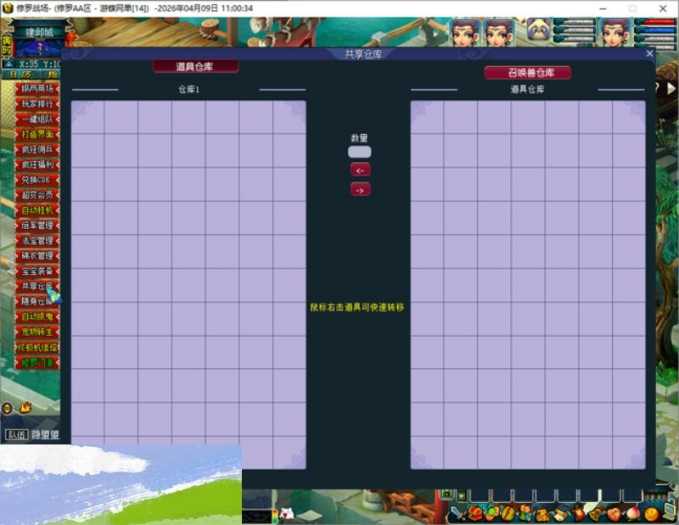Image resolution: width=679 pixels, height=525 pixels.
Task: Click the round gold coin icon lower left
Action: (7, 408)
